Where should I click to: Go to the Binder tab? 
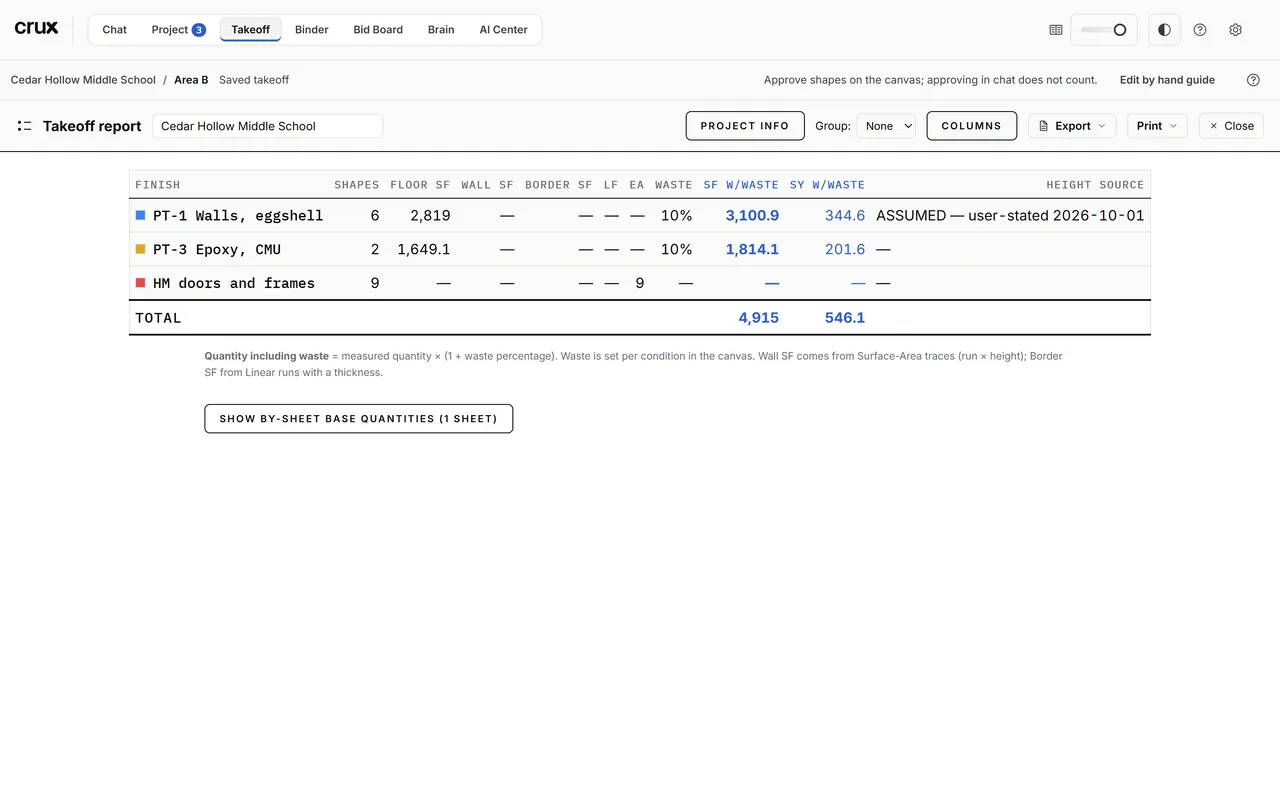(x=312, y=30)
